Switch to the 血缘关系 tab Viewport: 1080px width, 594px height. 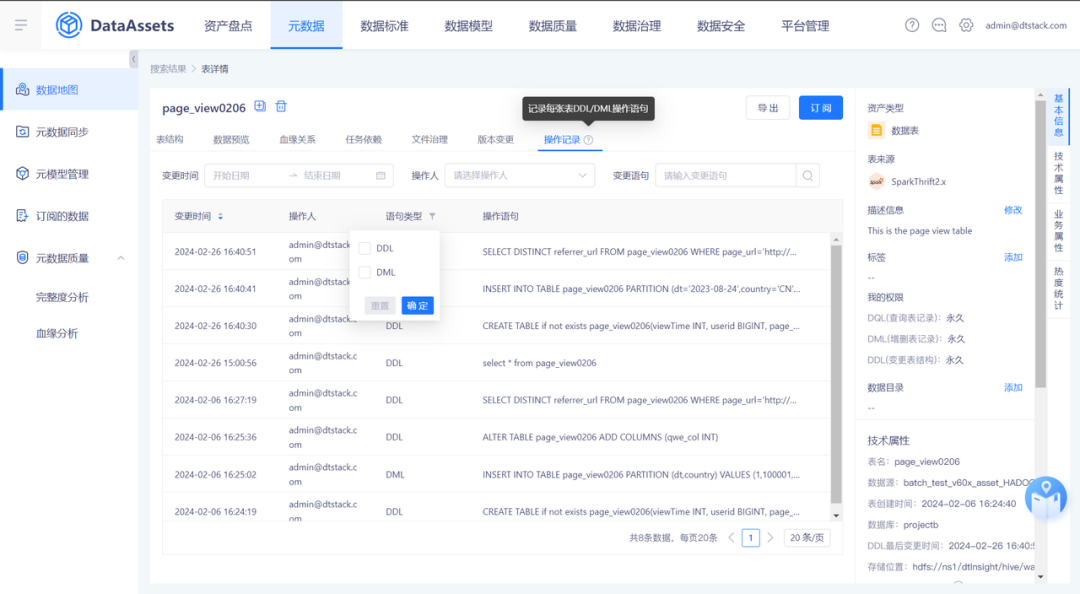click(x=297, y=140)
